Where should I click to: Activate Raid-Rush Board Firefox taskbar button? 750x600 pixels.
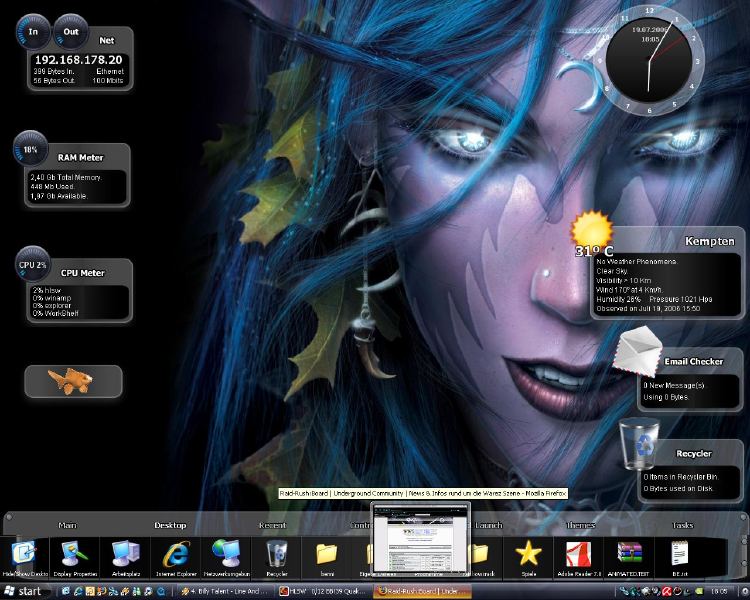pos(421,591)
